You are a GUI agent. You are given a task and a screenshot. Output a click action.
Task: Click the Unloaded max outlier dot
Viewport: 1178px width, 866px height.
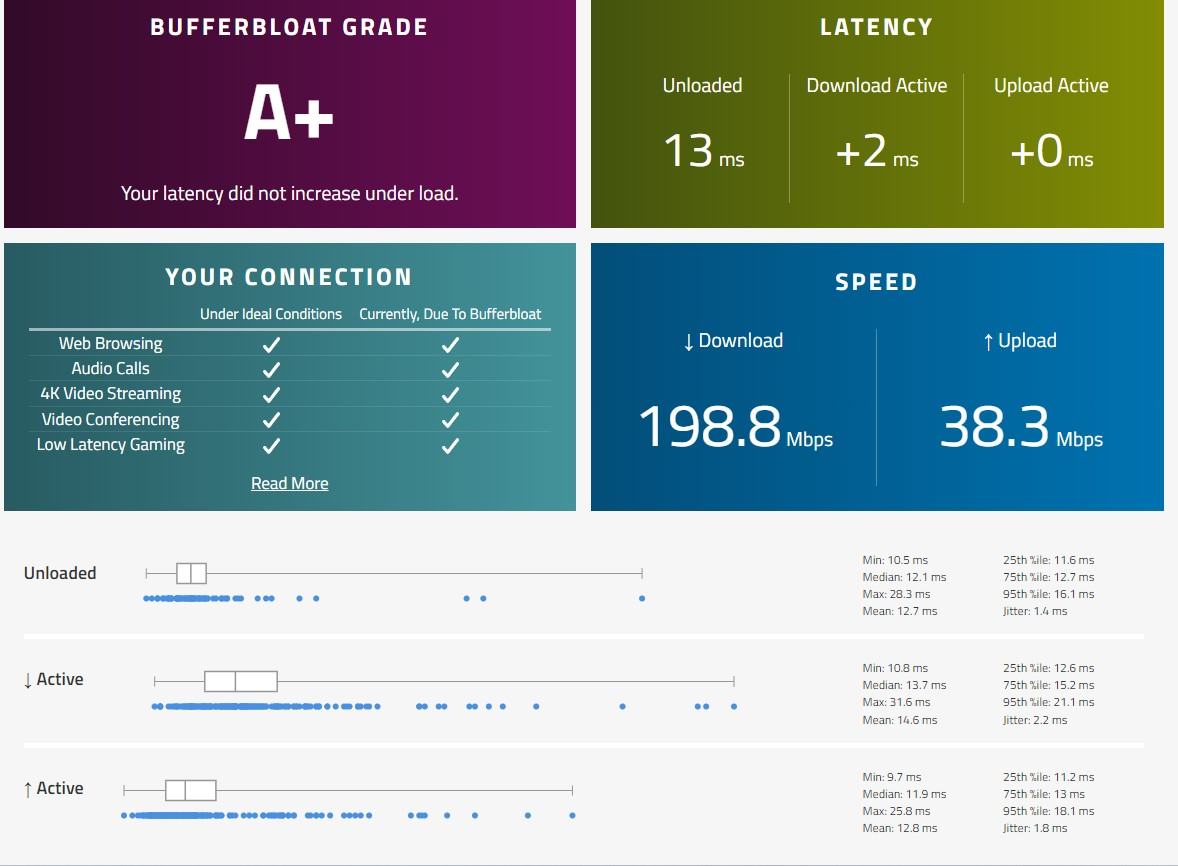[642, 599]
